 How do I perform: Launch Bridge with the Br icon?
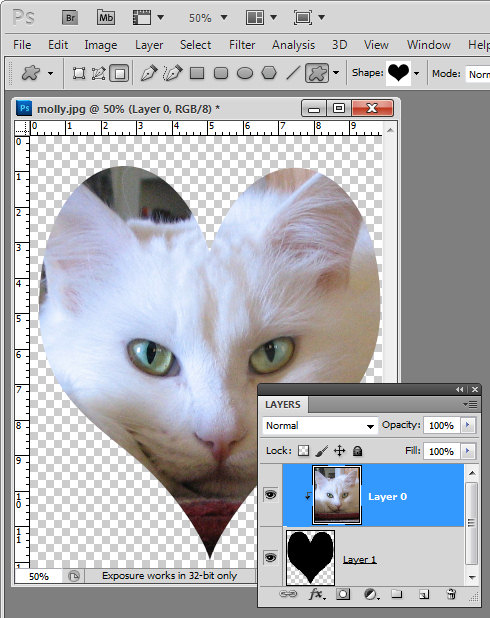(70, 17)
